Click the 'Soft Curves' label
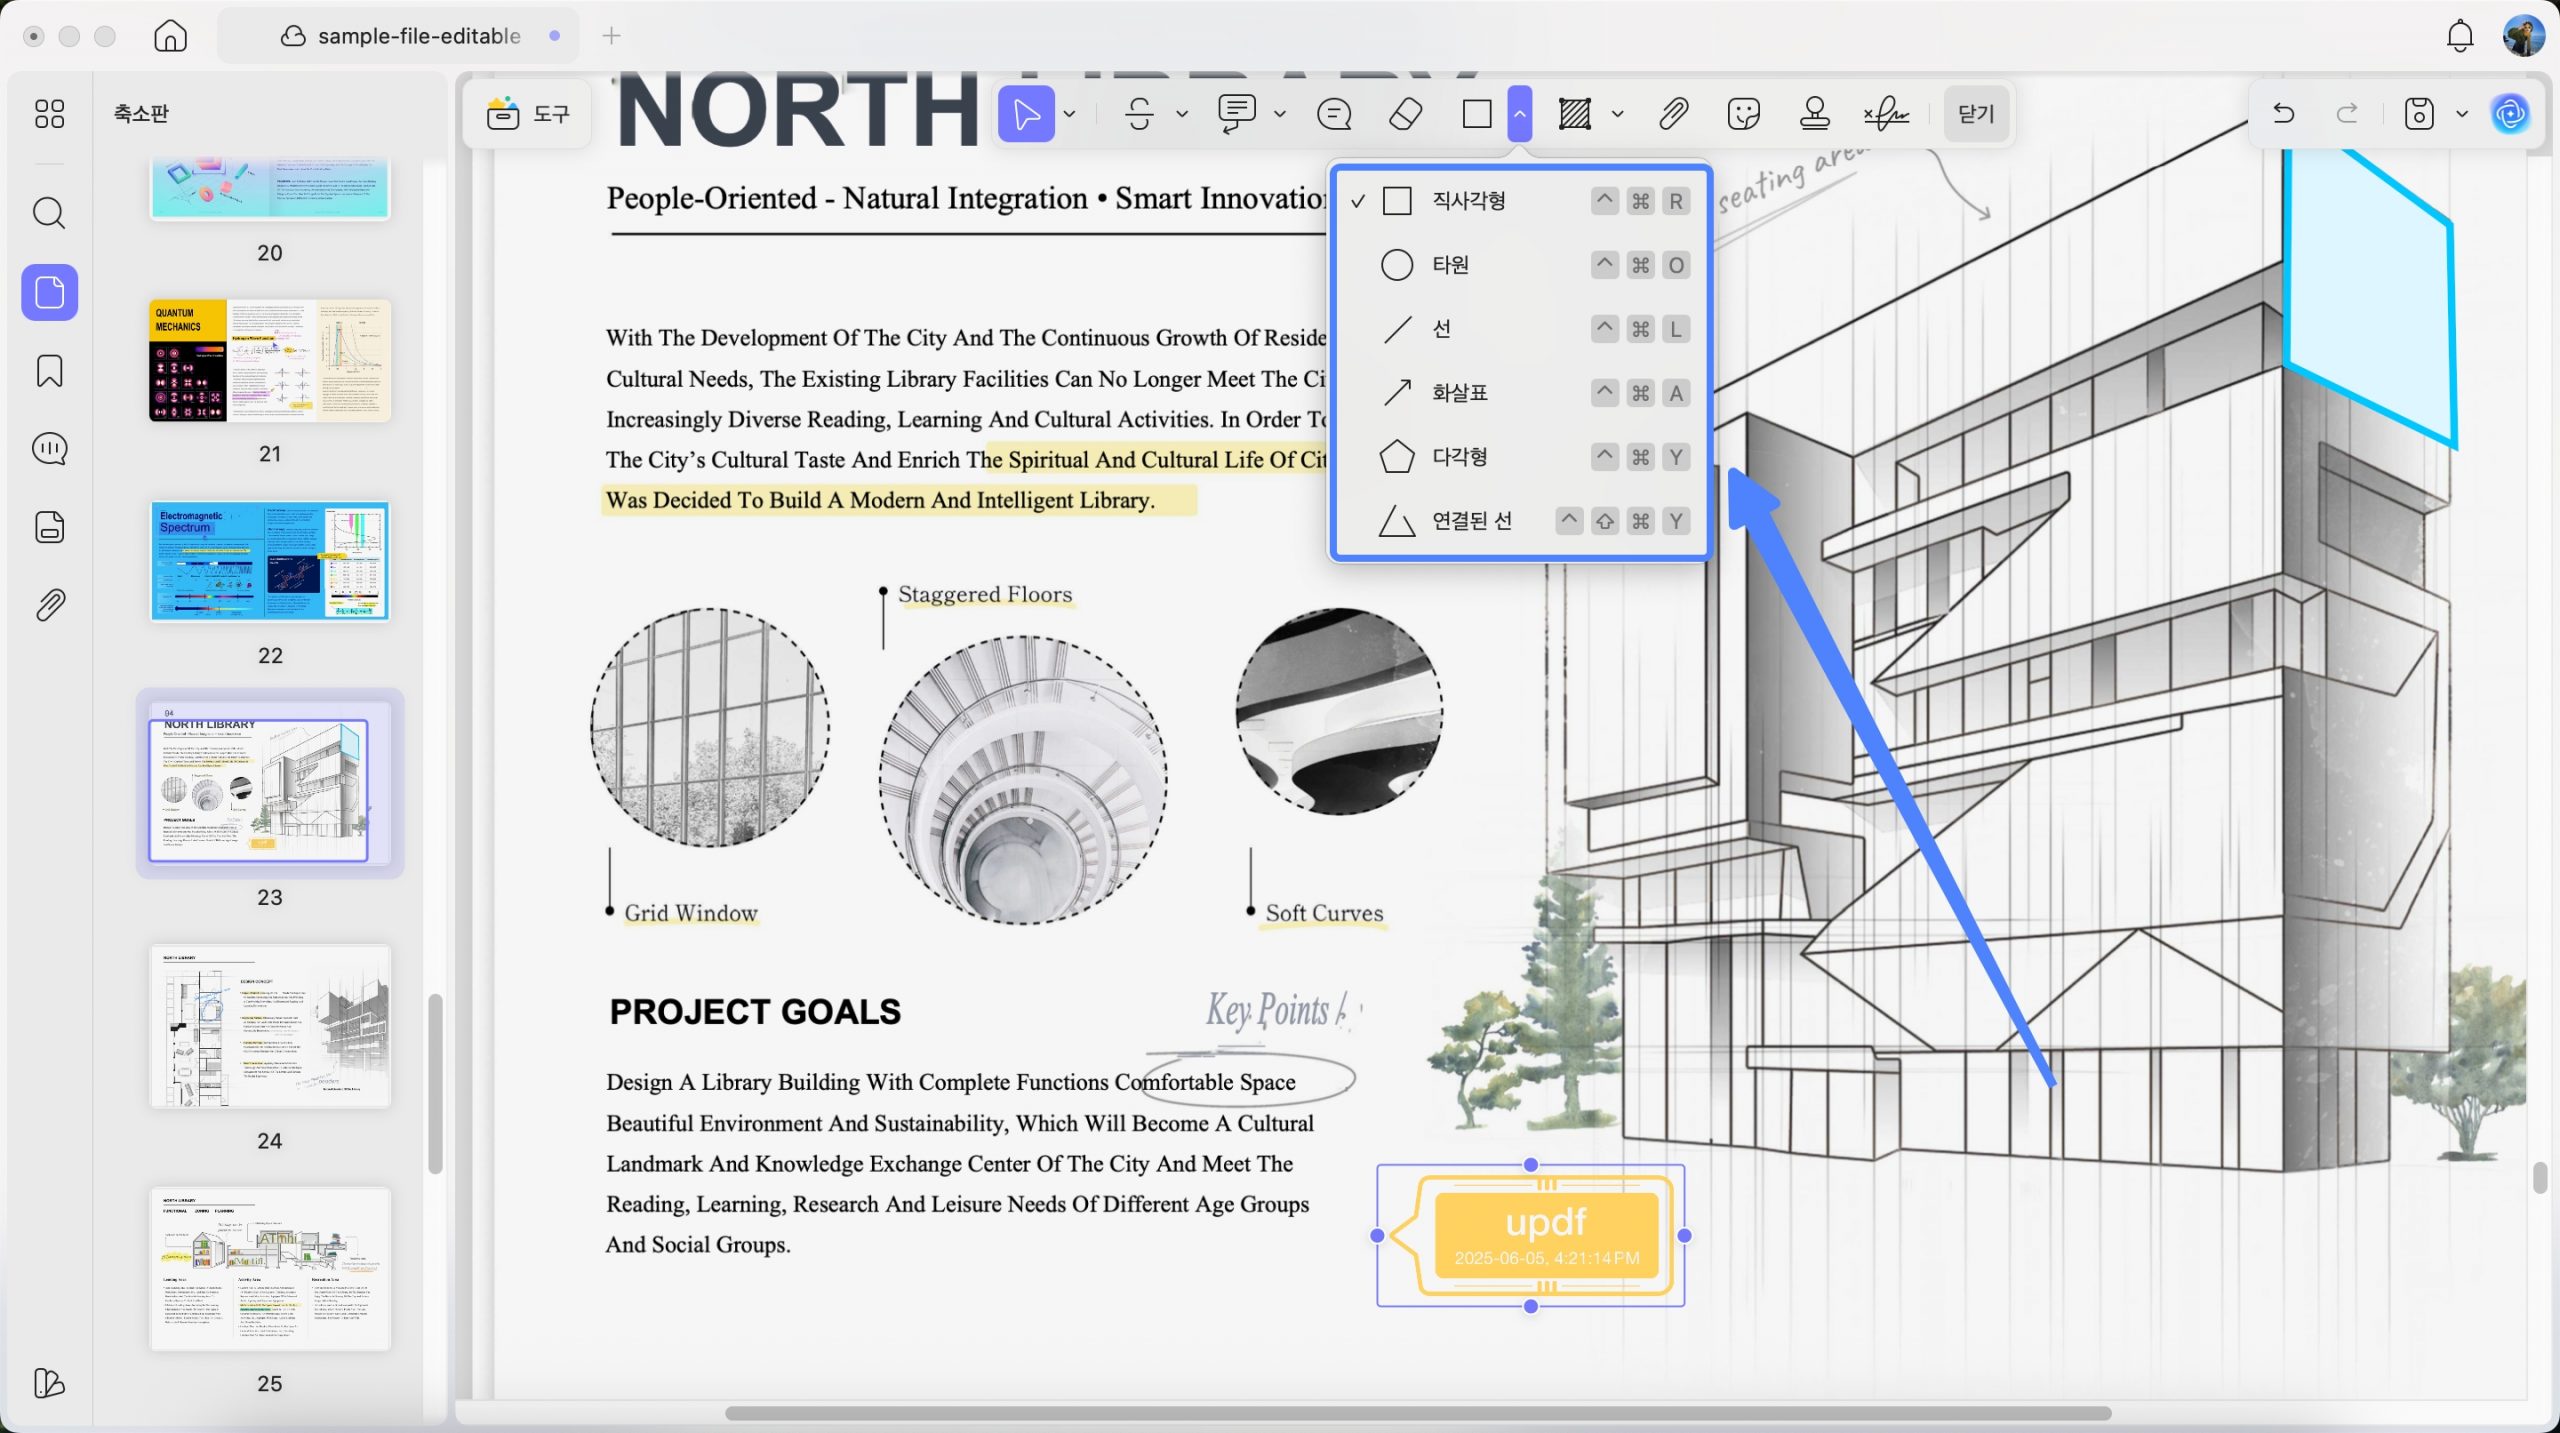2560x1433 pixels. [1324, 913]
